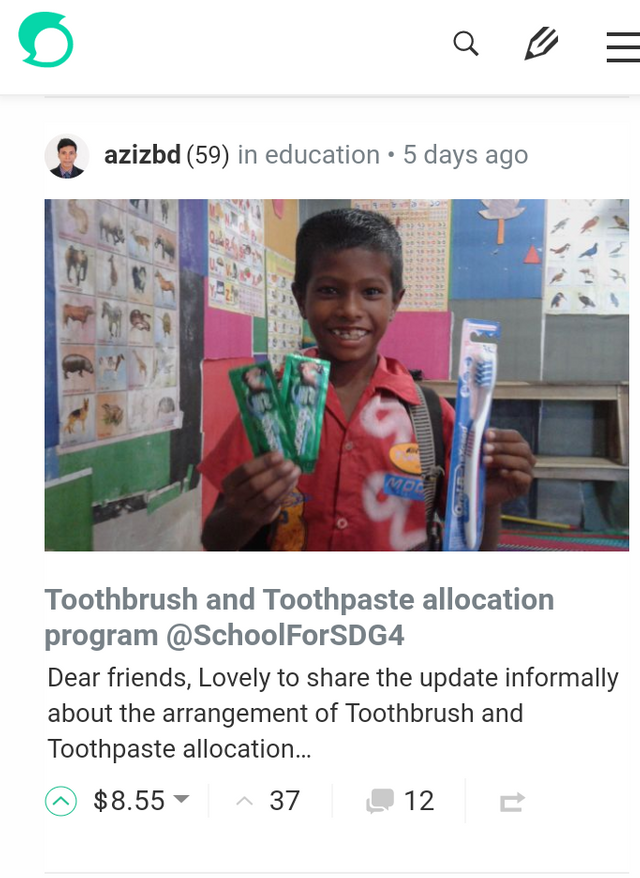640x878 pixels.
Task: Open the 12 replies count
Action: (419, 801)
